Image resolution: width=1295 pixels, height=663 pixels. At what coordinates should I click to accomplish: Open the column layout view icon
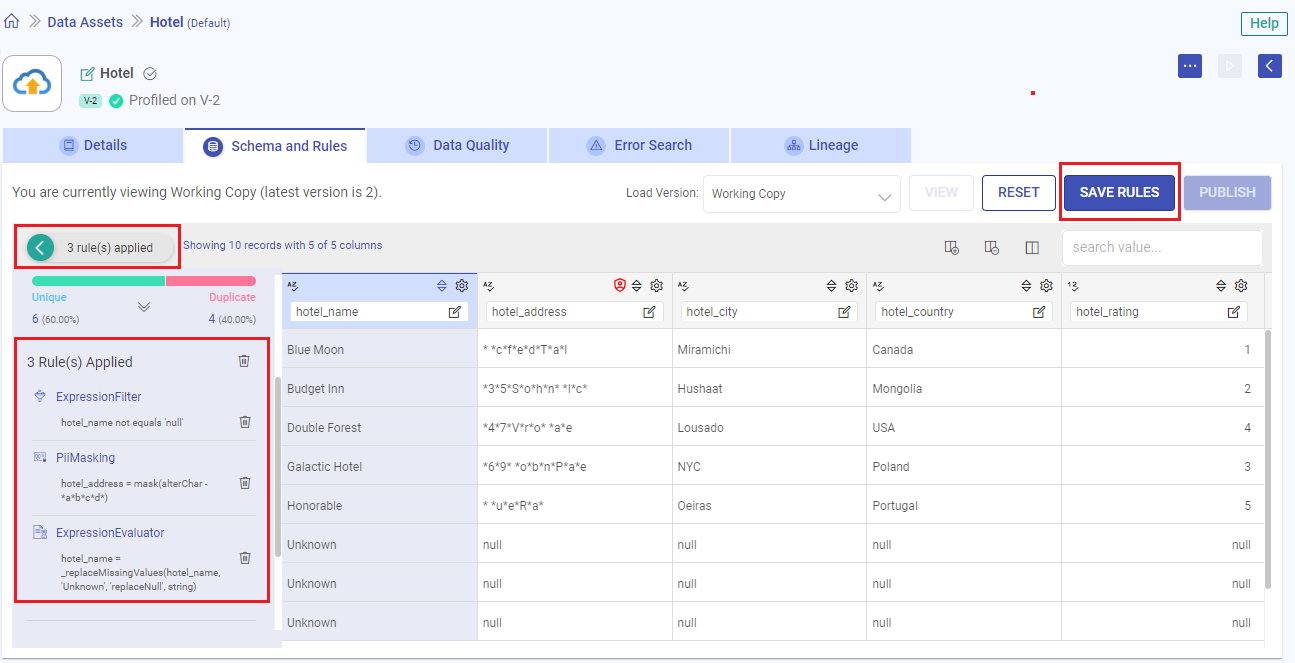(x=1032, y=248)
